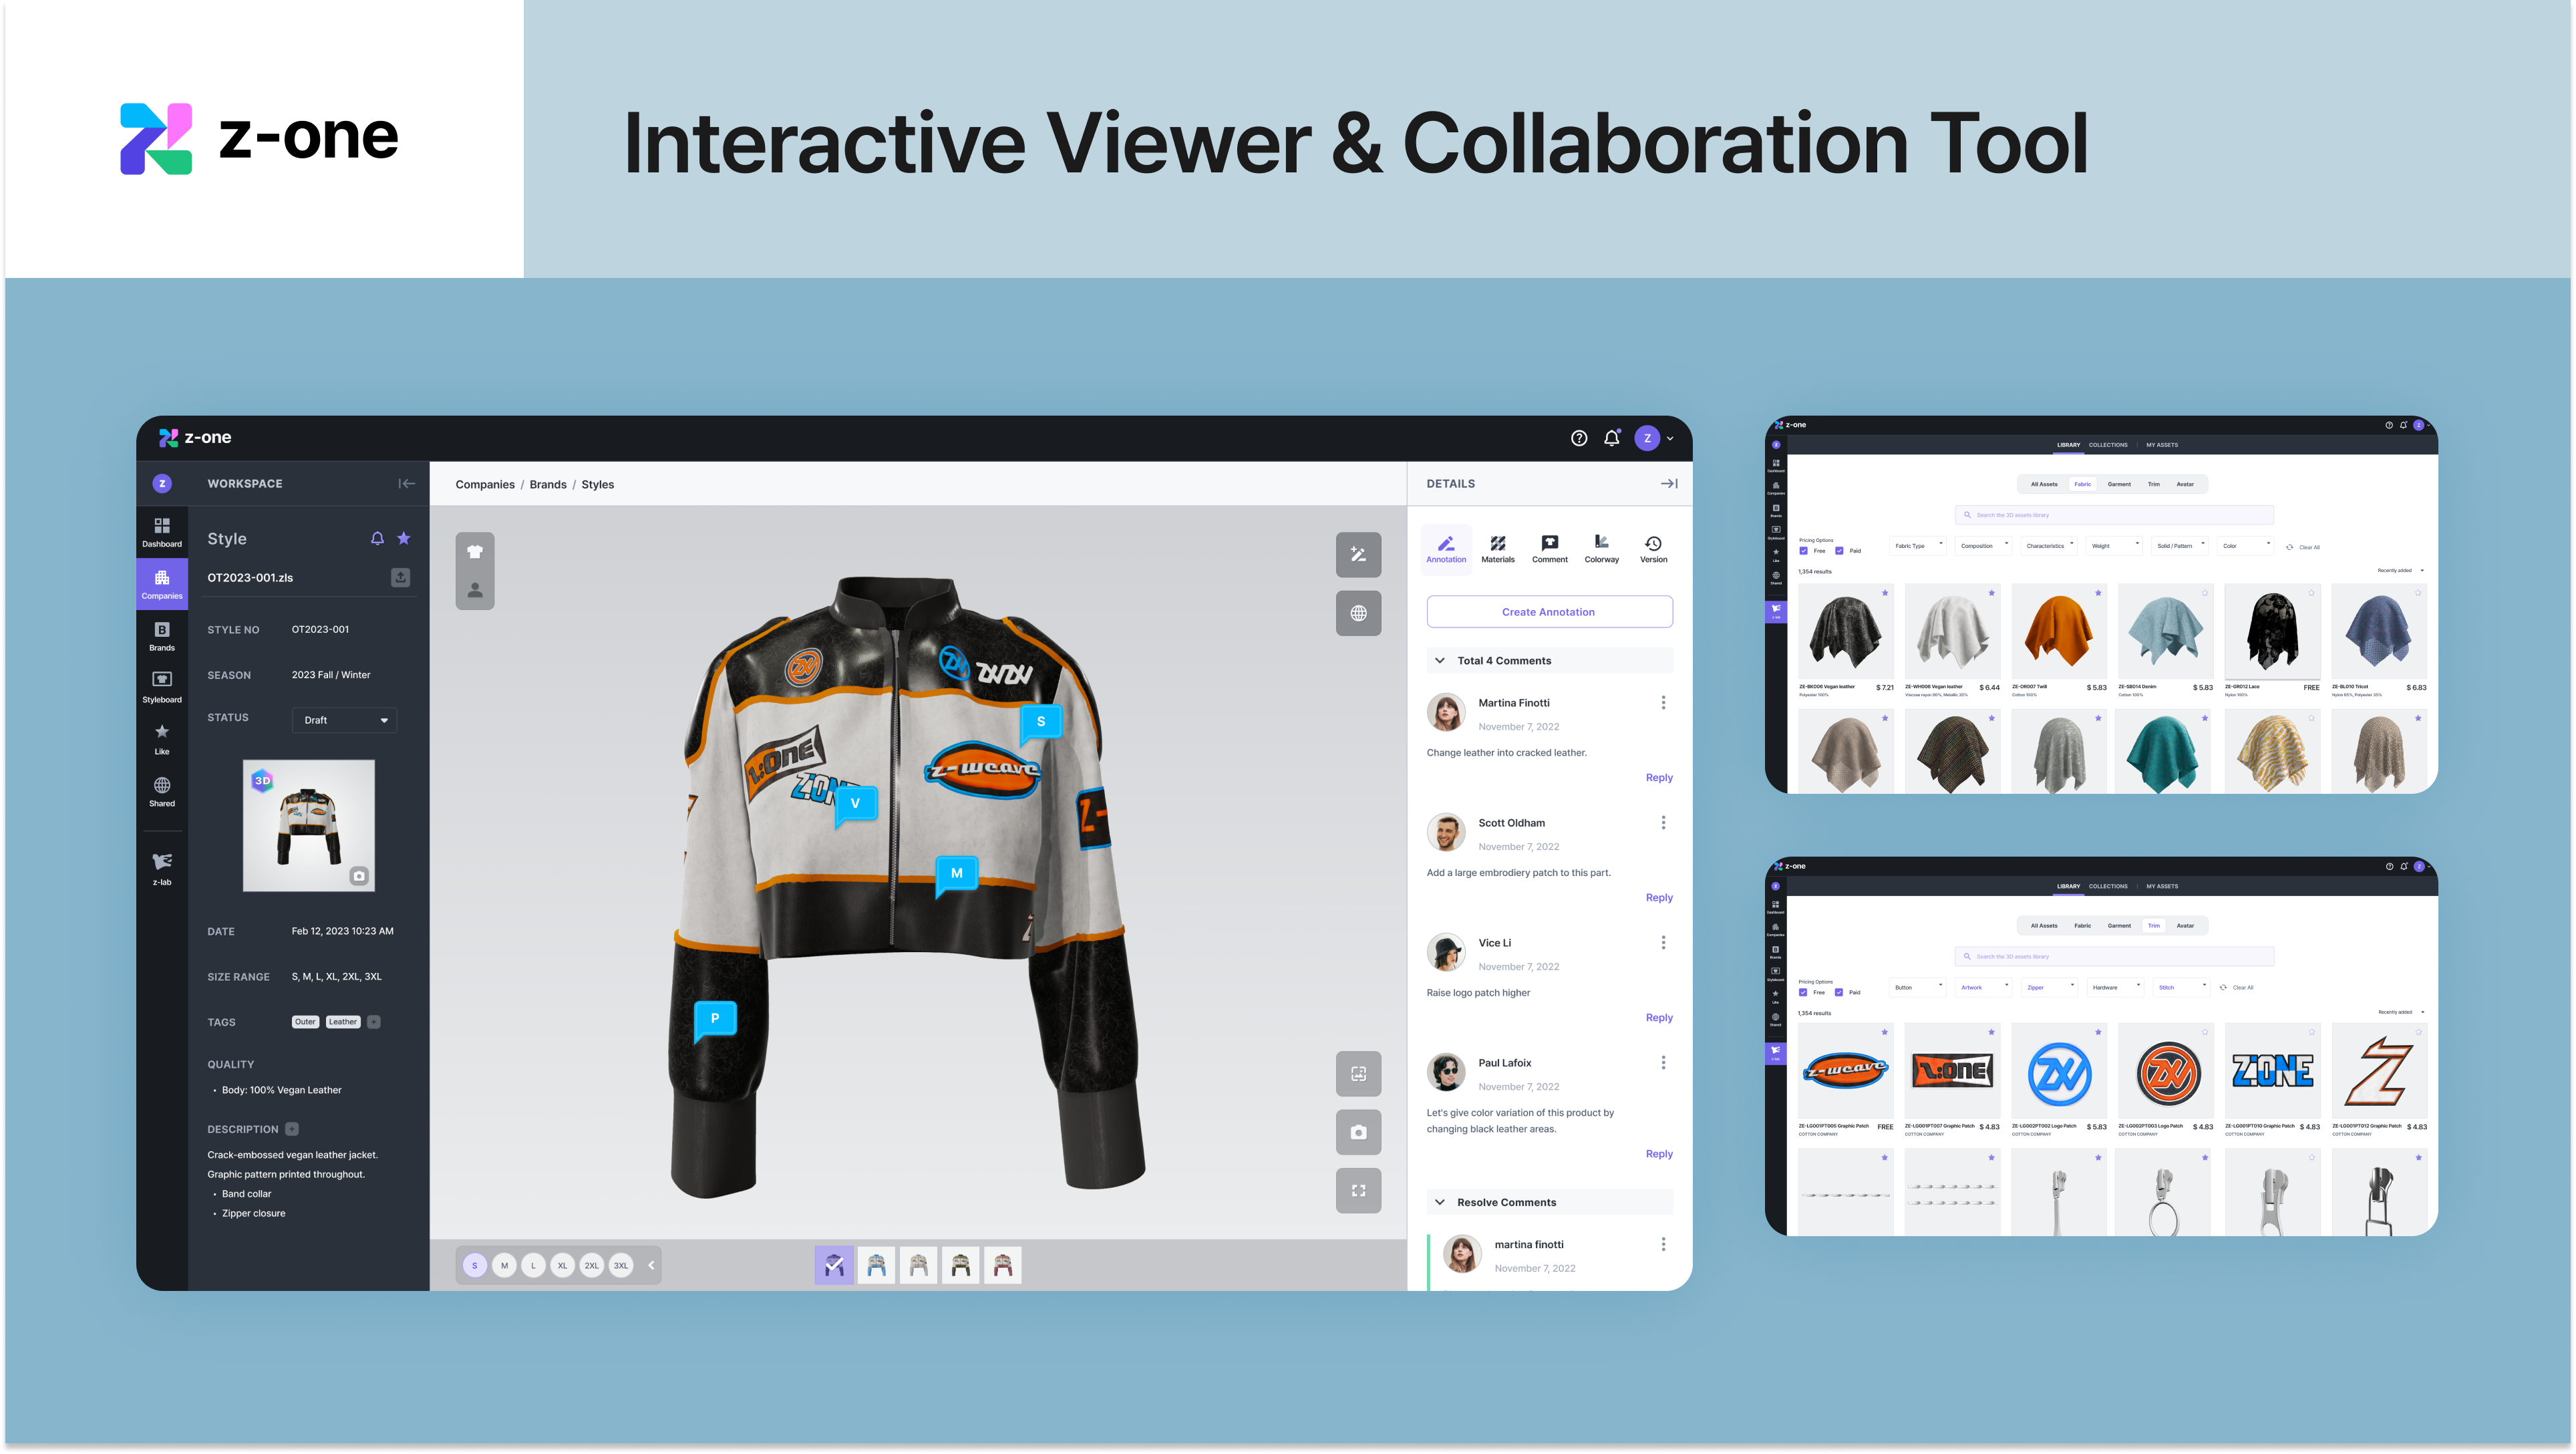Add a new tag with the plus button
Image resolution: width=2576 pixels, height=1454 pixels.
373,1022
